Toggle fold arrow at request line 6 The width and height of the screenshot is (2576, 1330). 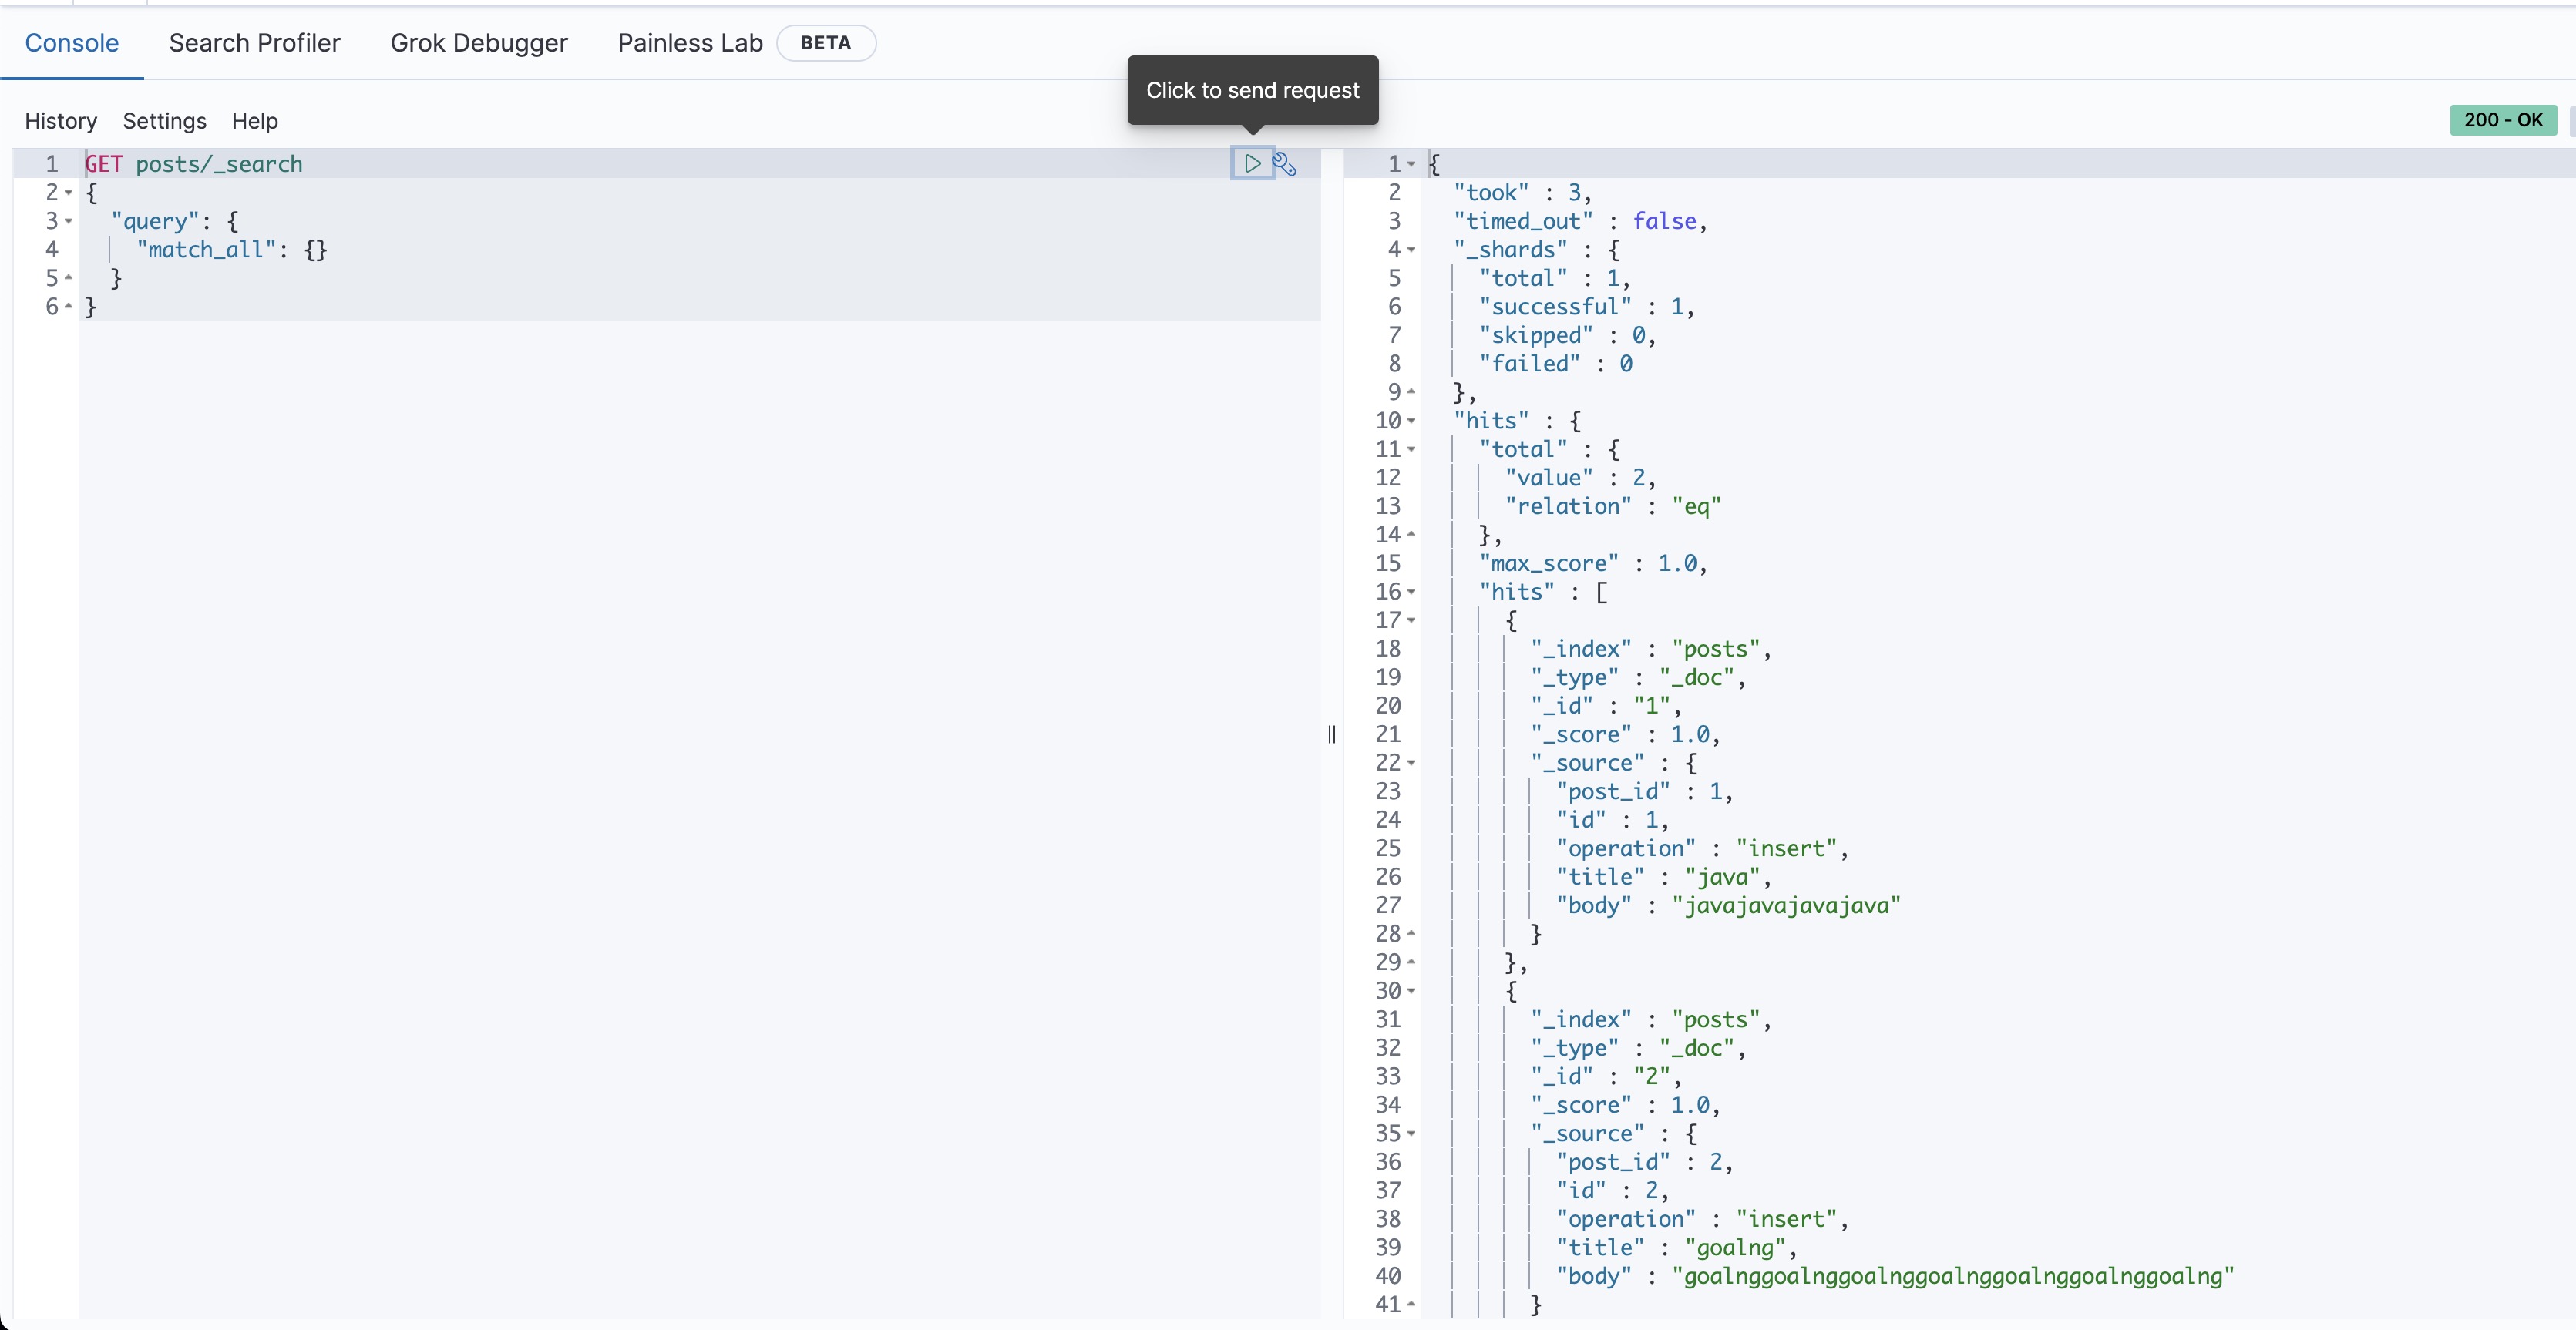tap(69, 307)
